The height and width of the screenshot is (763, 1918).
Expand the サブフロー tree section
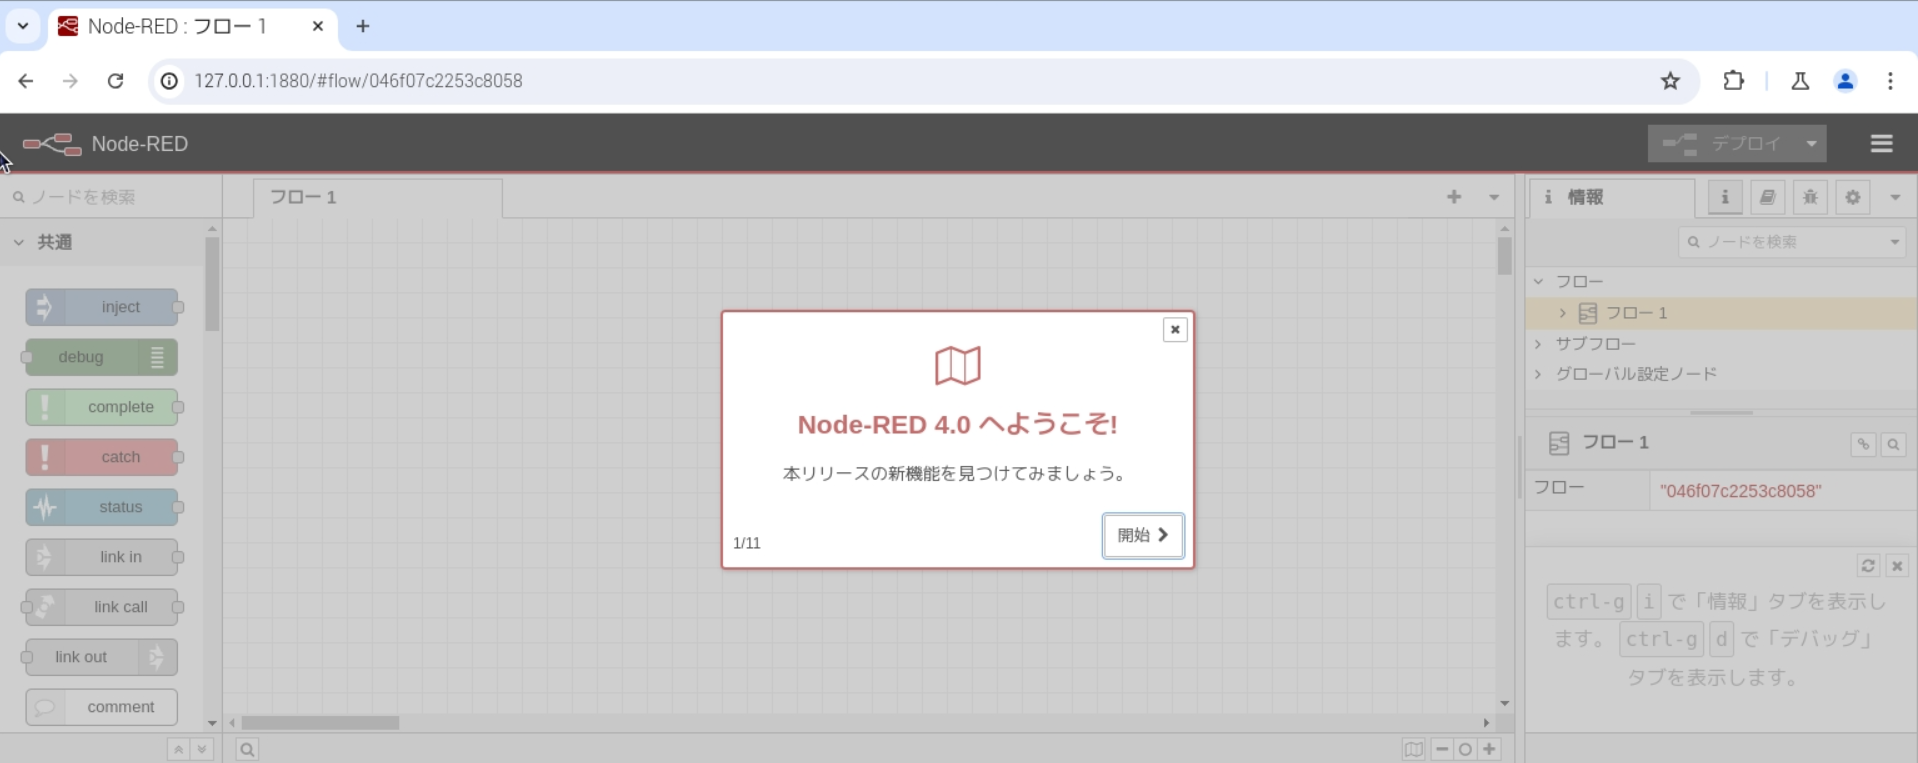click(1539, 344)
